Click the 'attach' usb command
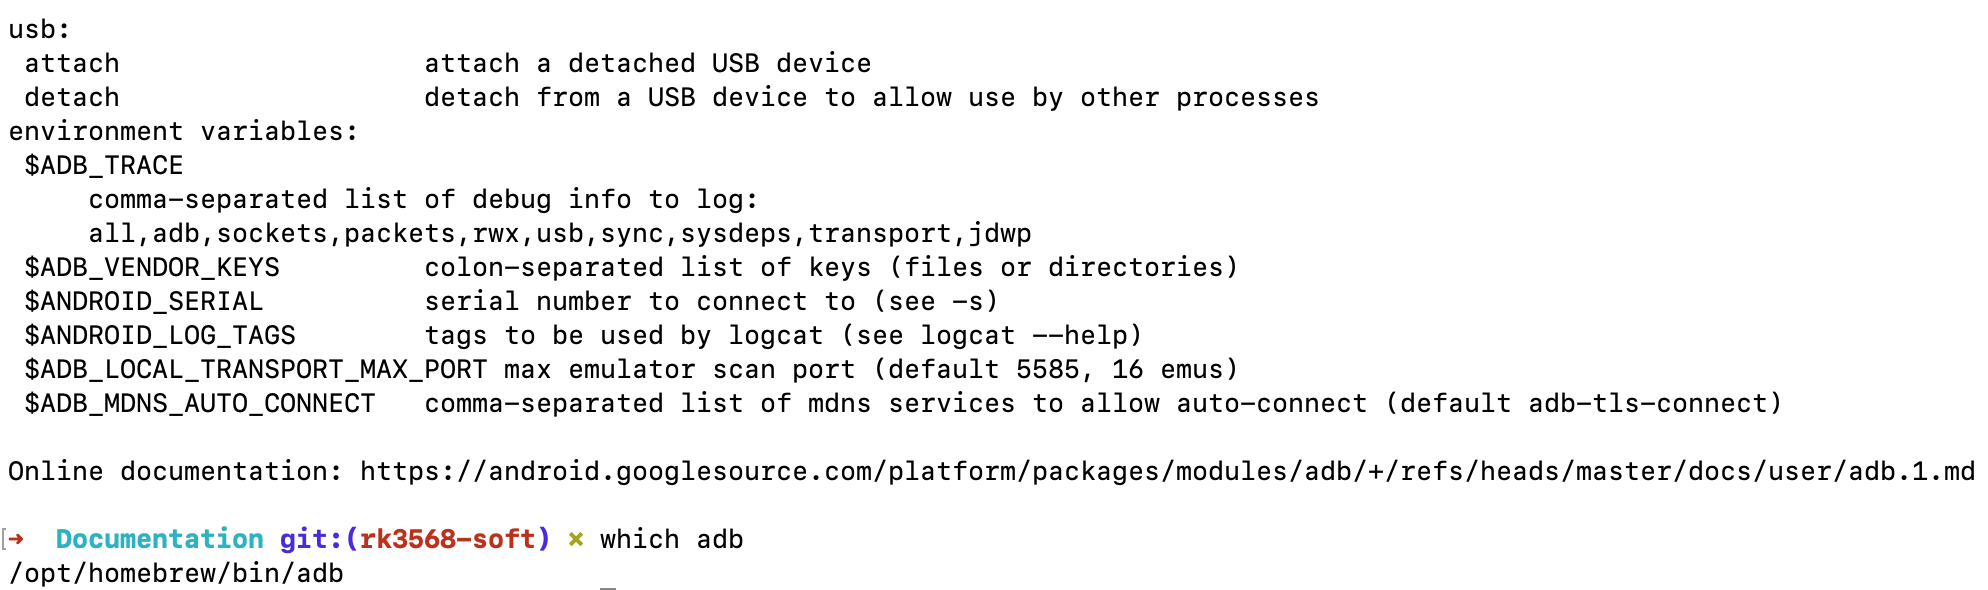 click(72, 63)
